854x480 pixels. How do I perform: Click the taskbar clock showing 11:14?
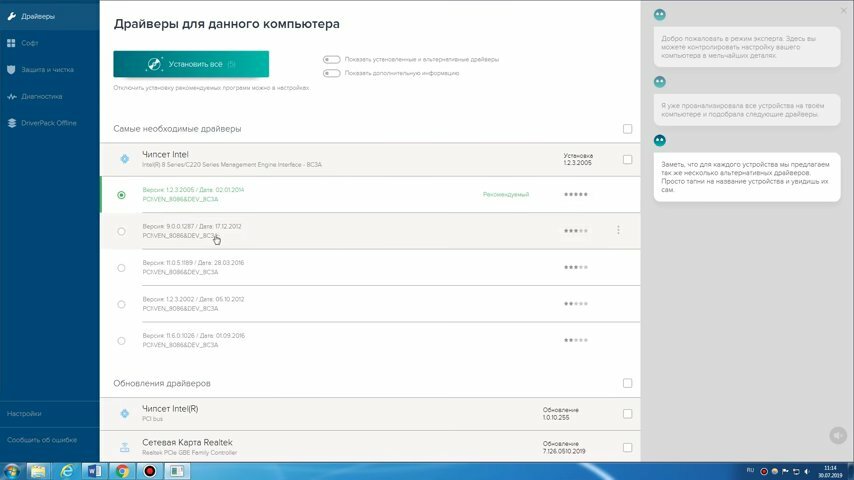[830, 472]
